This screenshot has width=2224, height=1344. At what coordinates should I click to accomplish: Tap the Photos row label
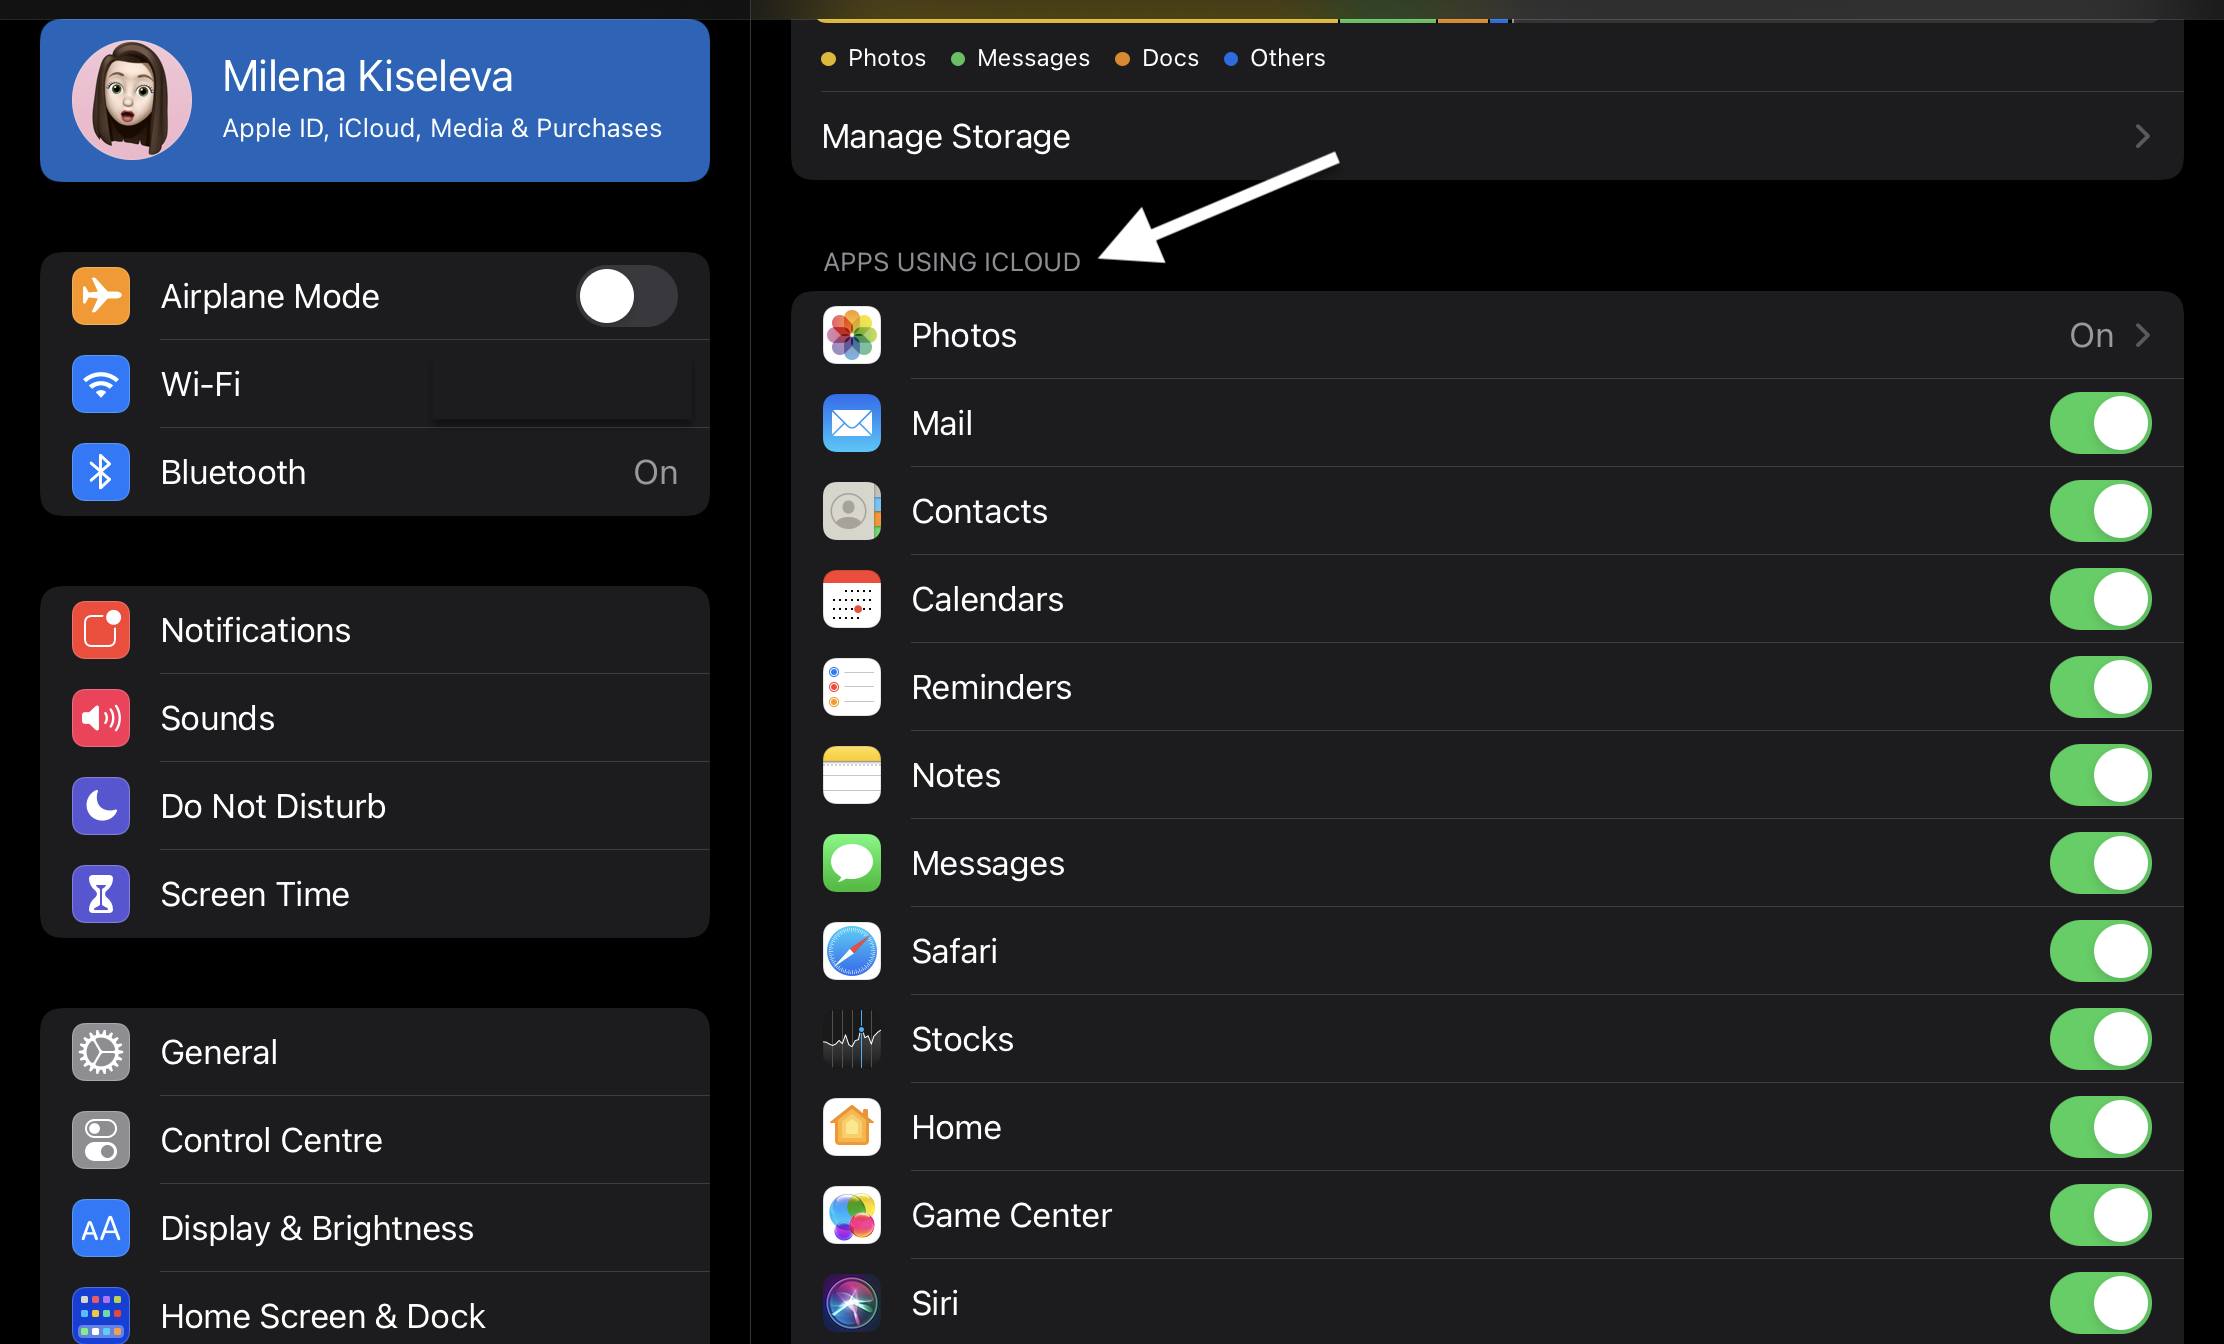[964, 335]
